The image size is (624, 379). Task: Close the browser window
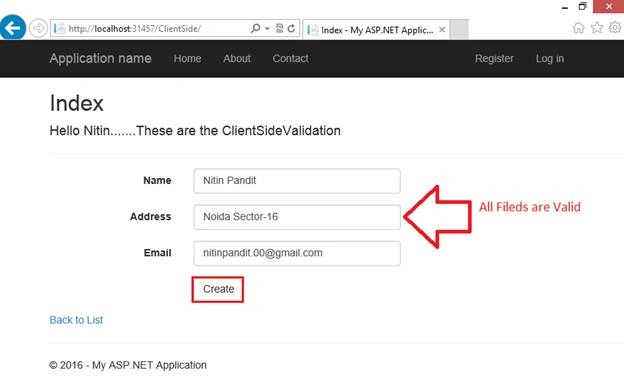(608, 6)
